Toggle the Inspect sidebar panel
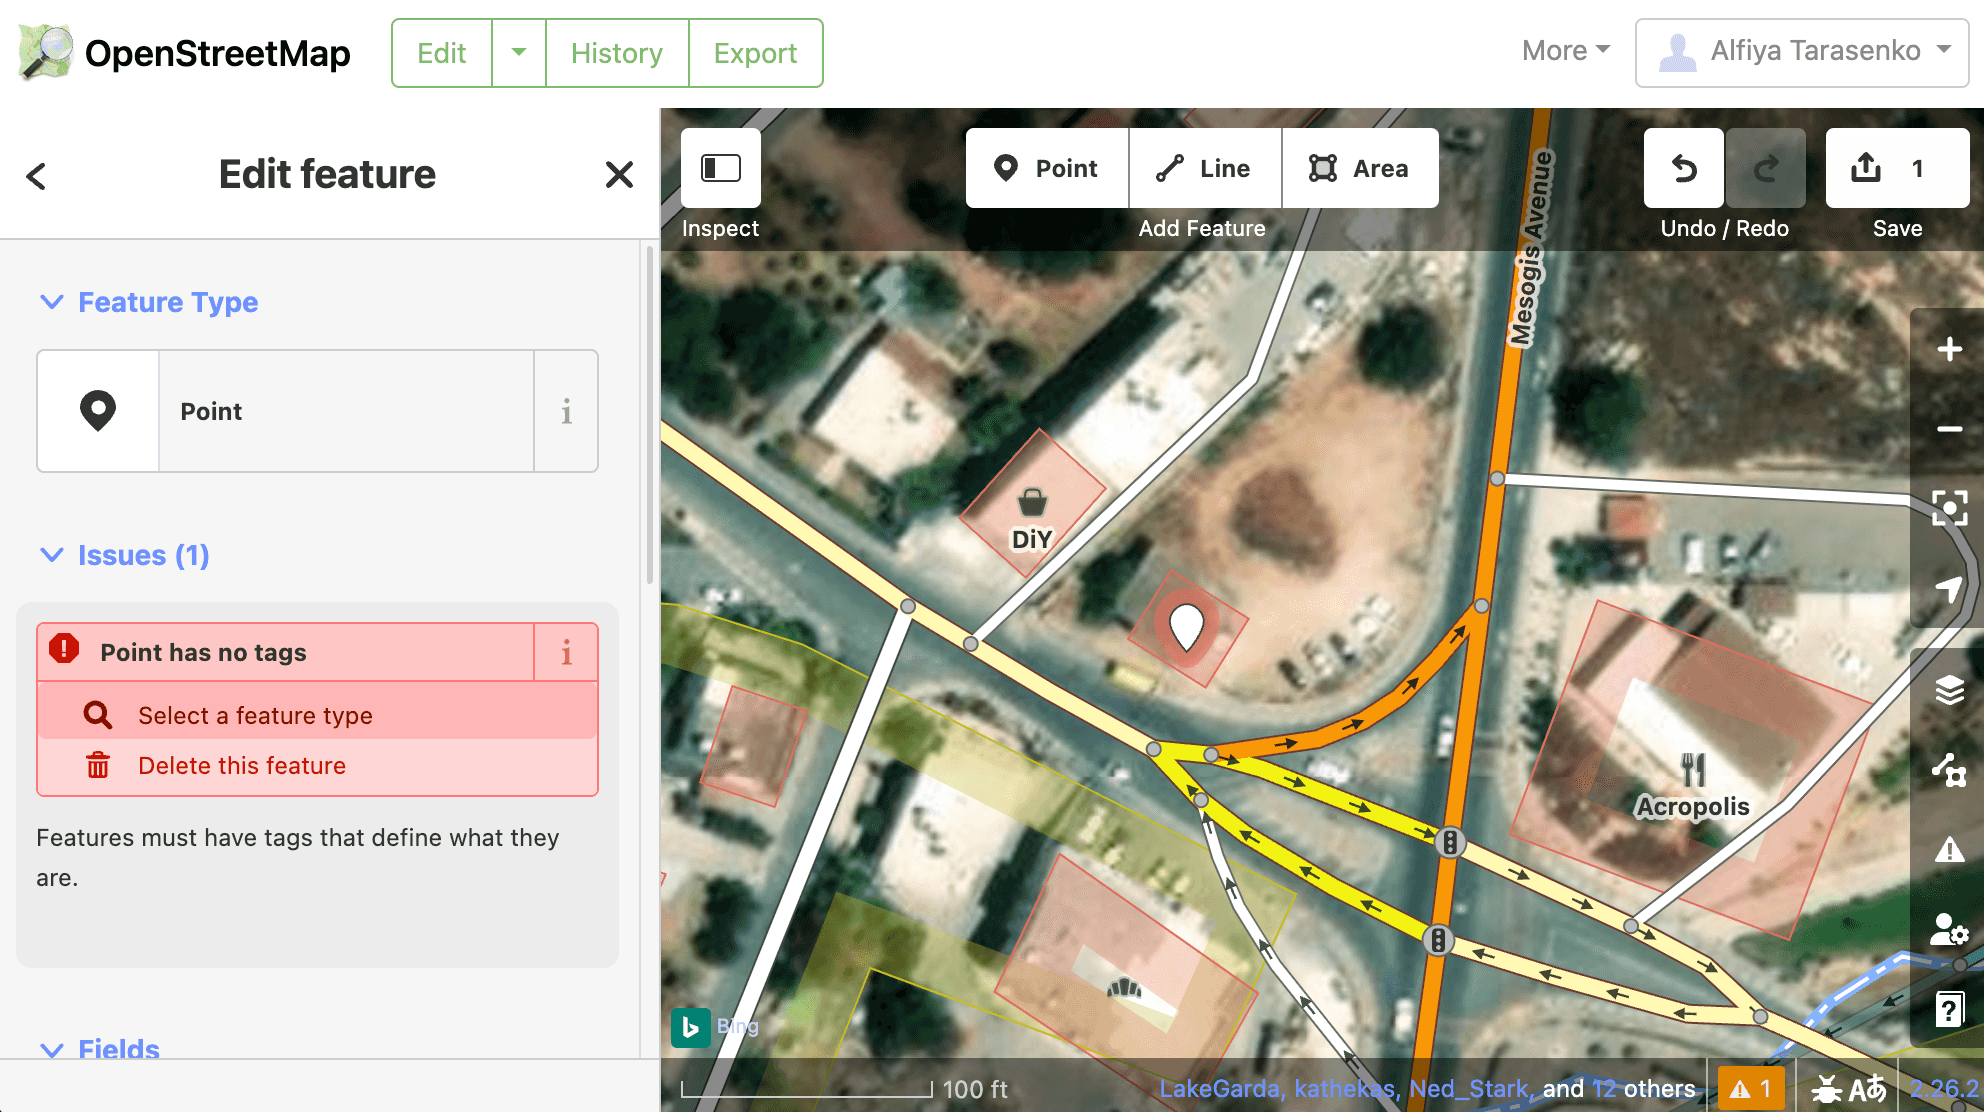Screen dimensions: 1984x1112 [720, 168]
